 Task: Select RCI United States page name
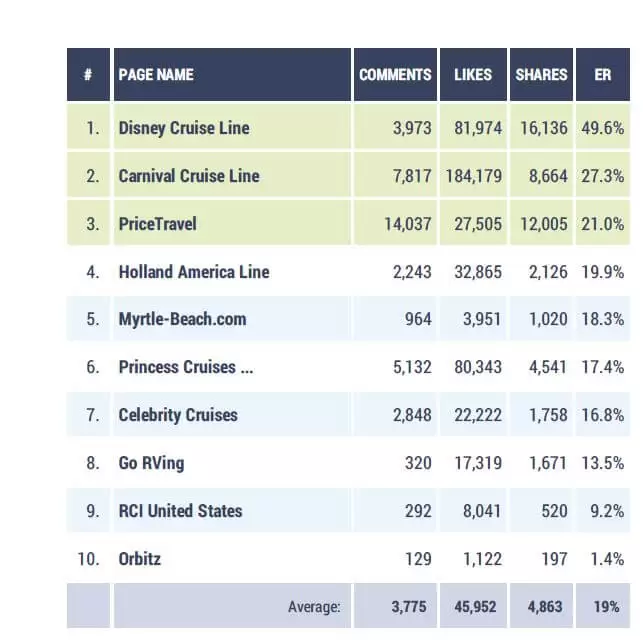(180, 511)
